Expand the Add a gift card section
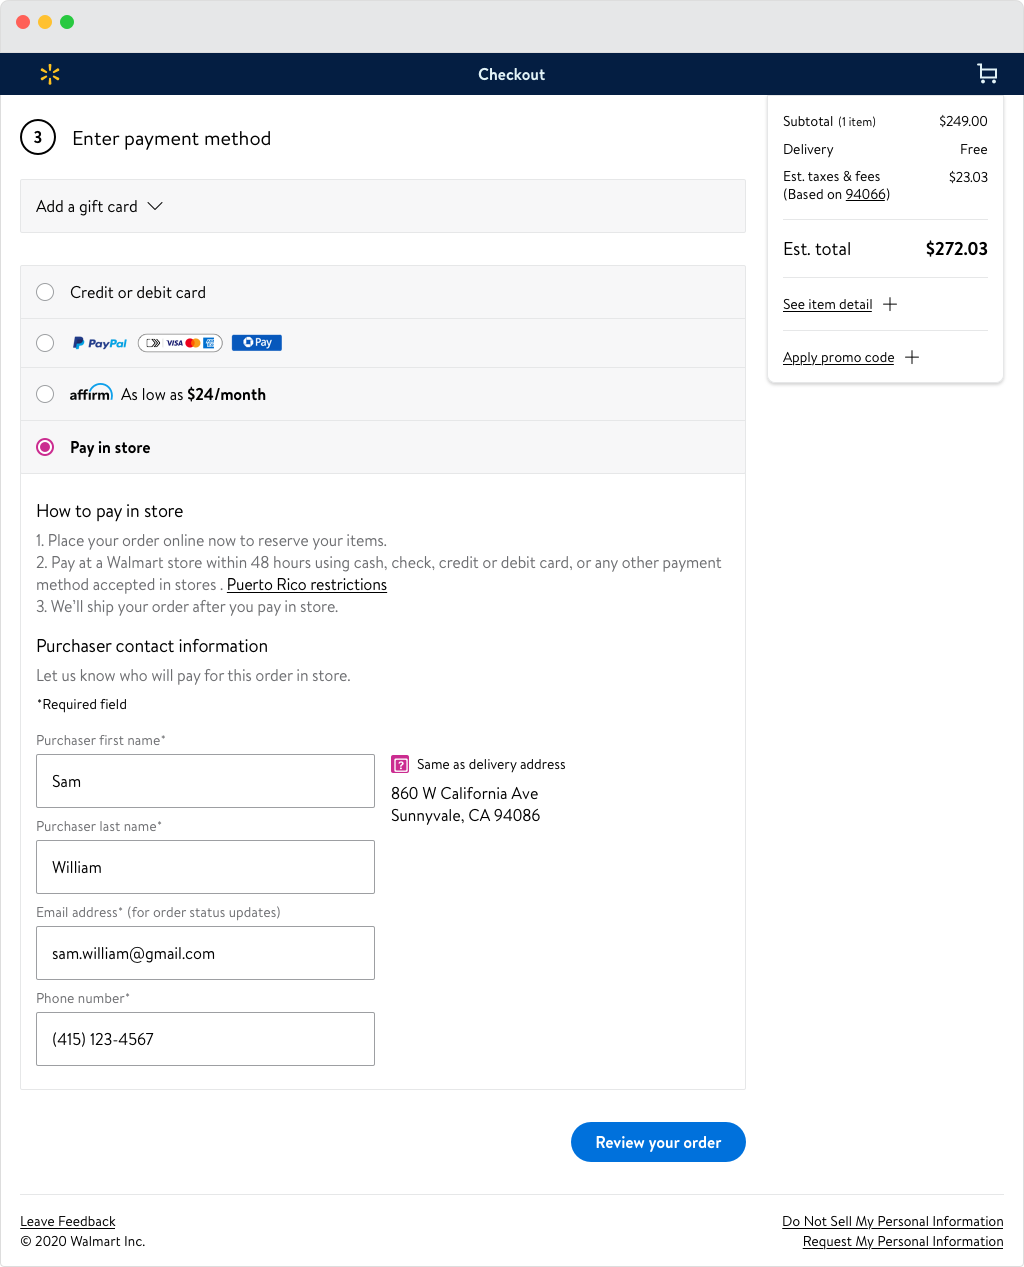This screenshot has width=1024, height=1267. (x=100, y=206)
